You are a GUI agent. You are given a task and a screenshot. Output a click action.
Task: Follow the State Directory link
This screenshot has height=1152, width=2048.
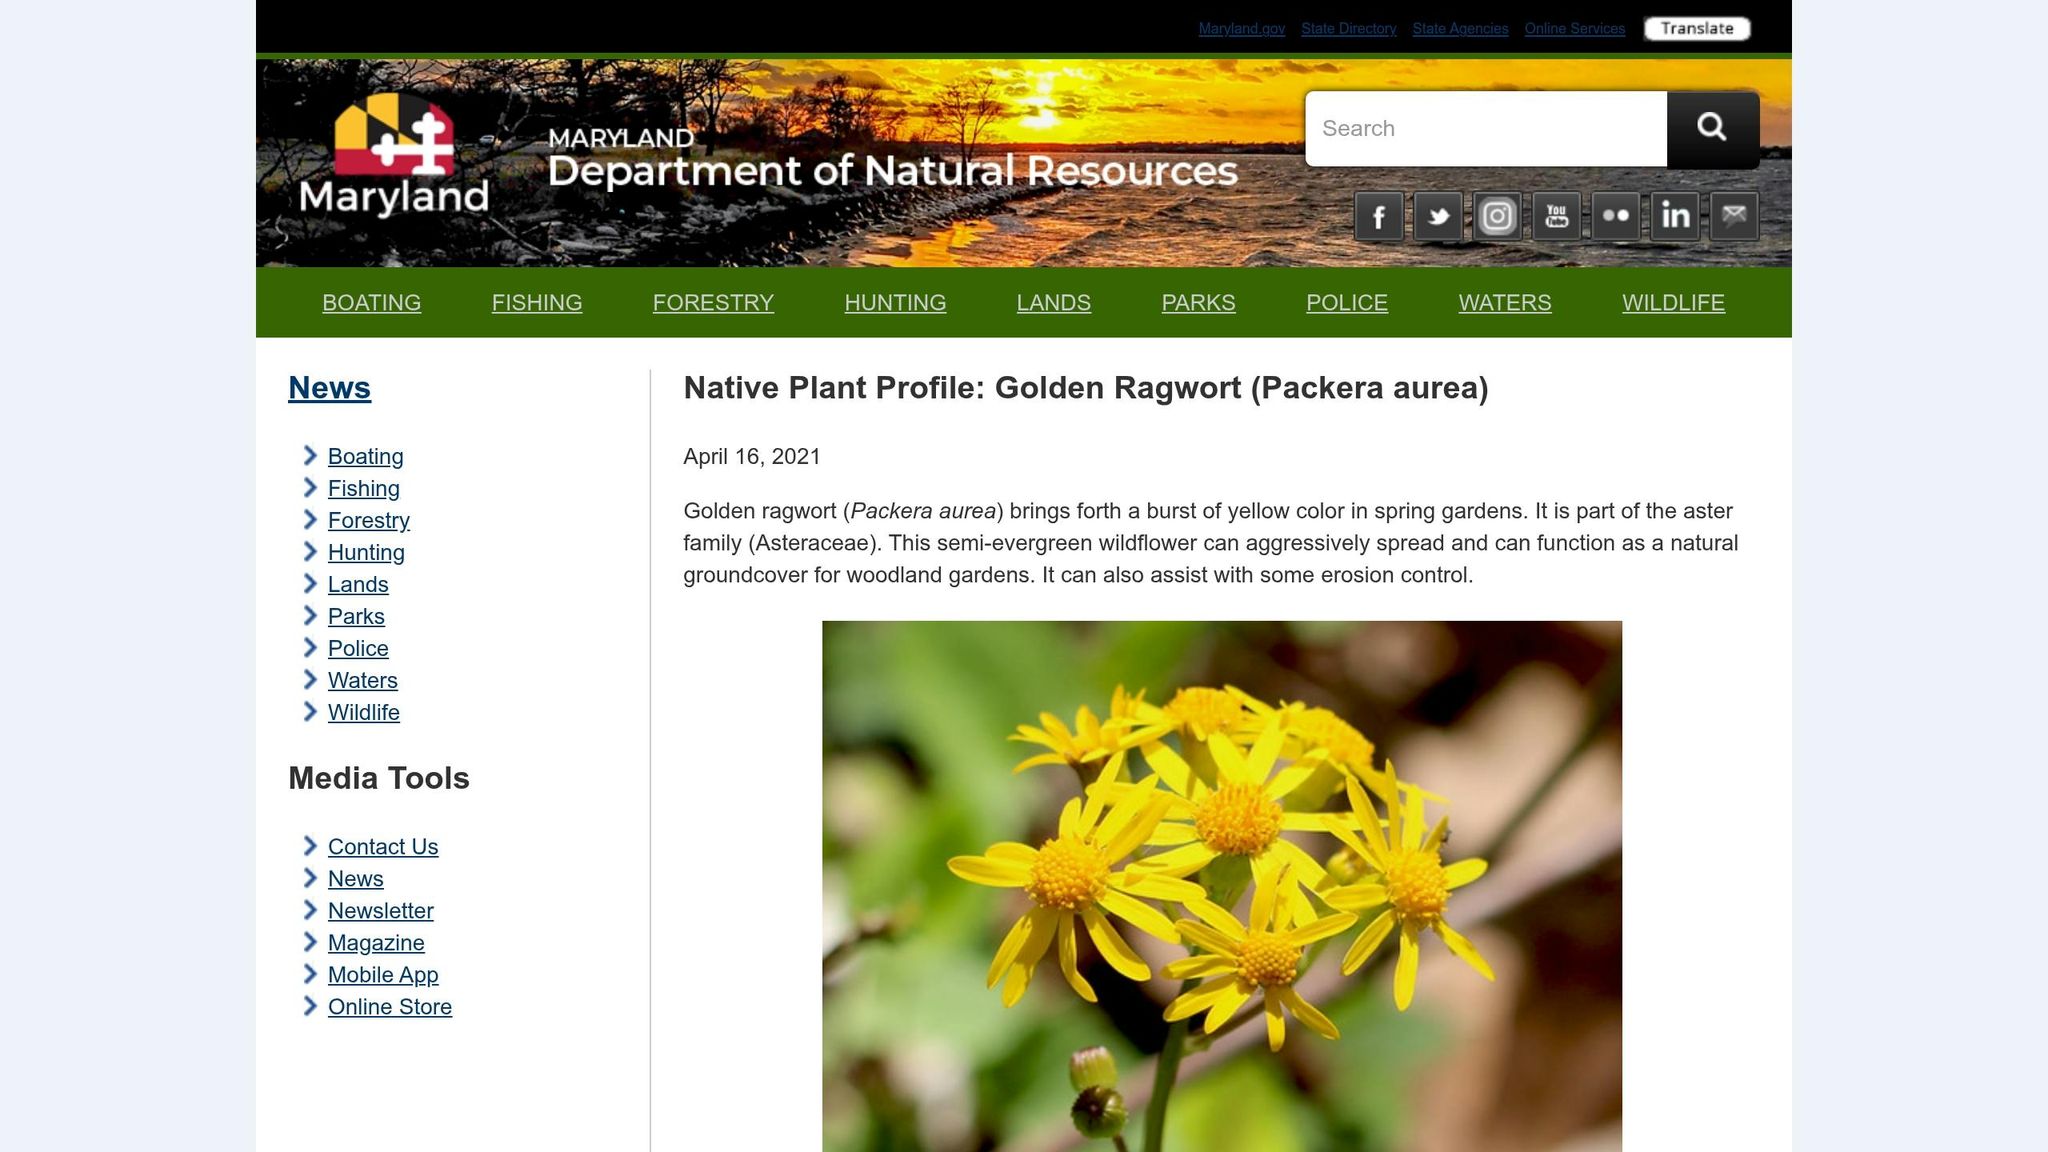[x=1349, y=29]
